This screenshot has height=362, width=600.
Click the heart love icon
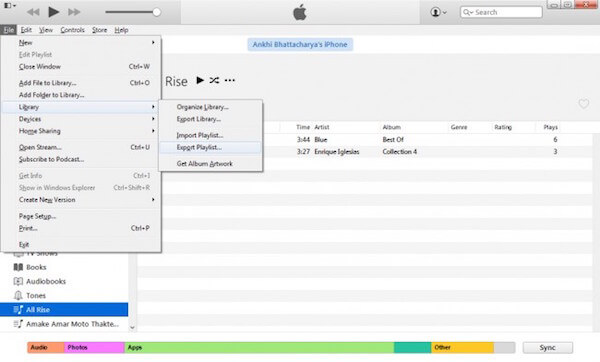584,103
